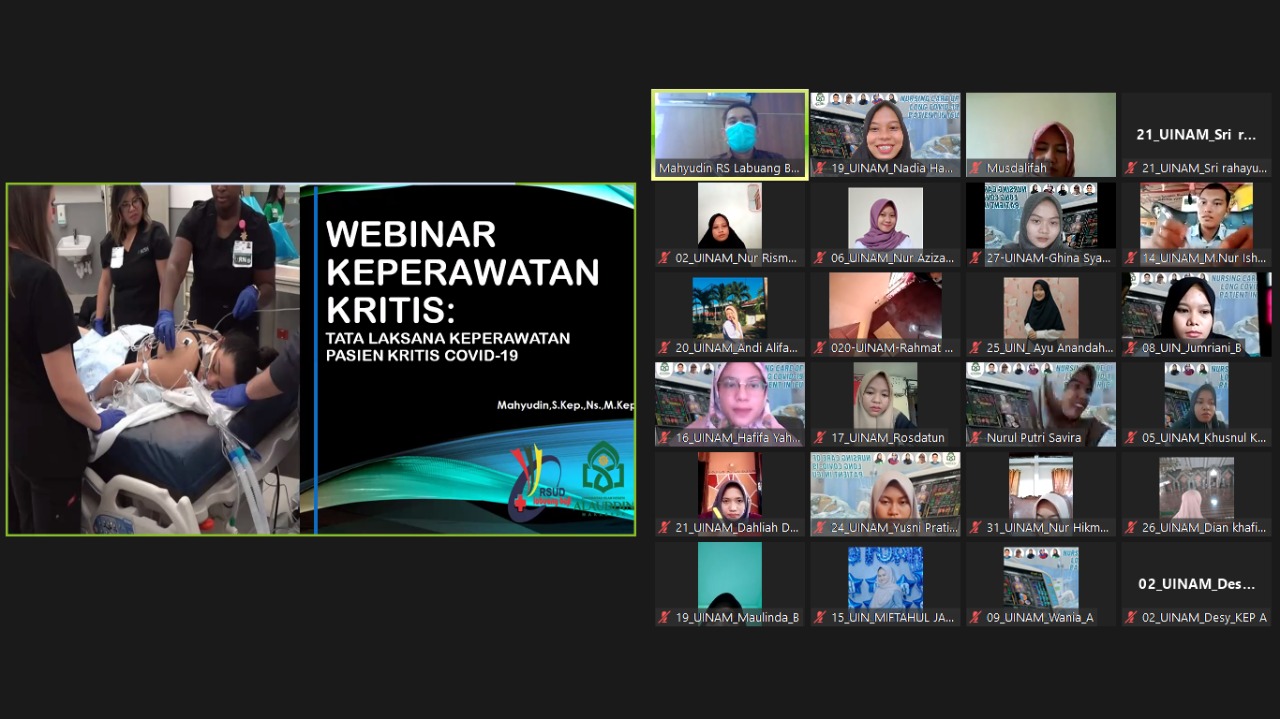Click the muted mic icon next to Nurul Putri Savira
The image size is (1280, 719).
975,439
